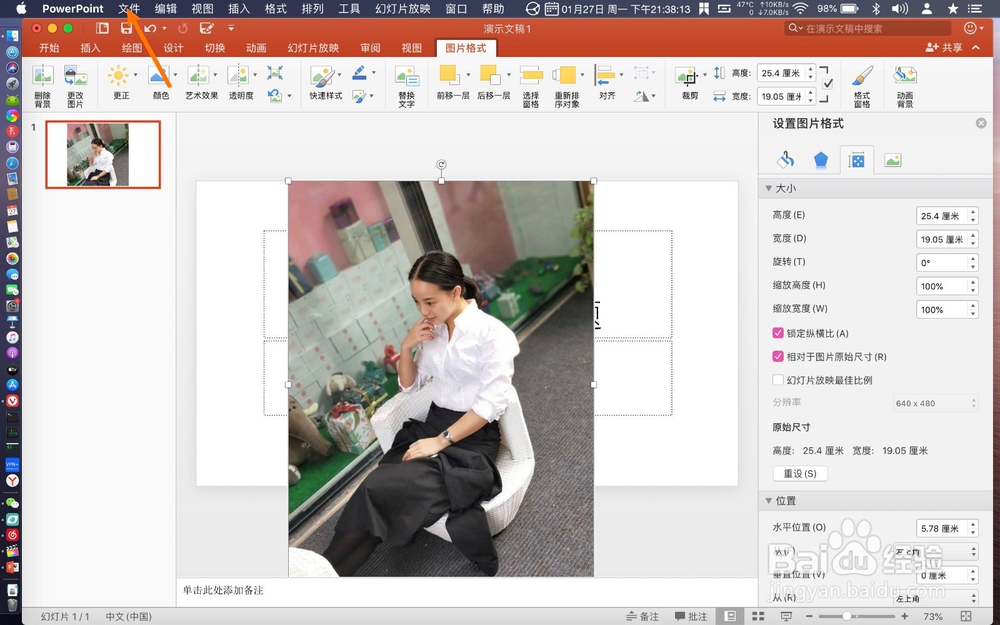The image size is (1000, 625).
Task: Click the 对齐 (Align) icon
Action: (x=607, y=78)
